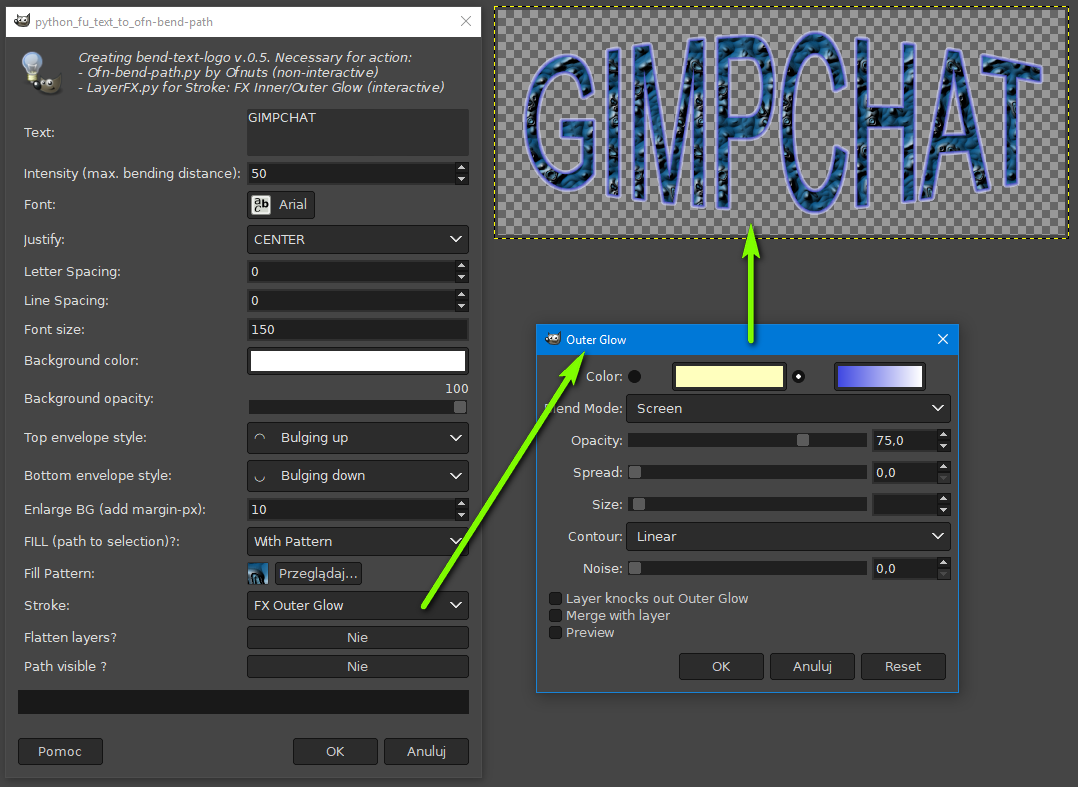Open the Justify CENTER dropdown
The image size is (1078, 787).
coord(358,239)
